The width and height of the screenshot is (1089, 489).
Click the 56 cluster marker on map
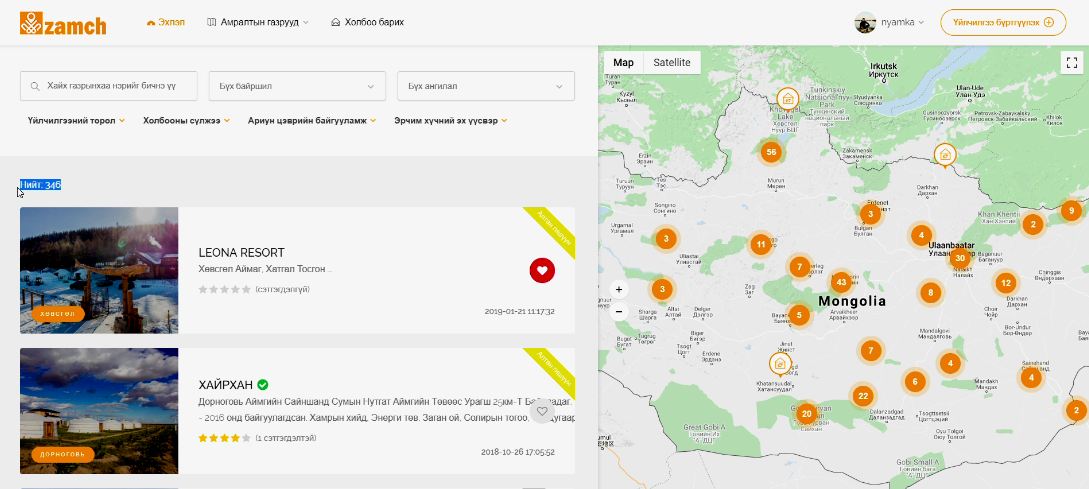click(771, 152)
